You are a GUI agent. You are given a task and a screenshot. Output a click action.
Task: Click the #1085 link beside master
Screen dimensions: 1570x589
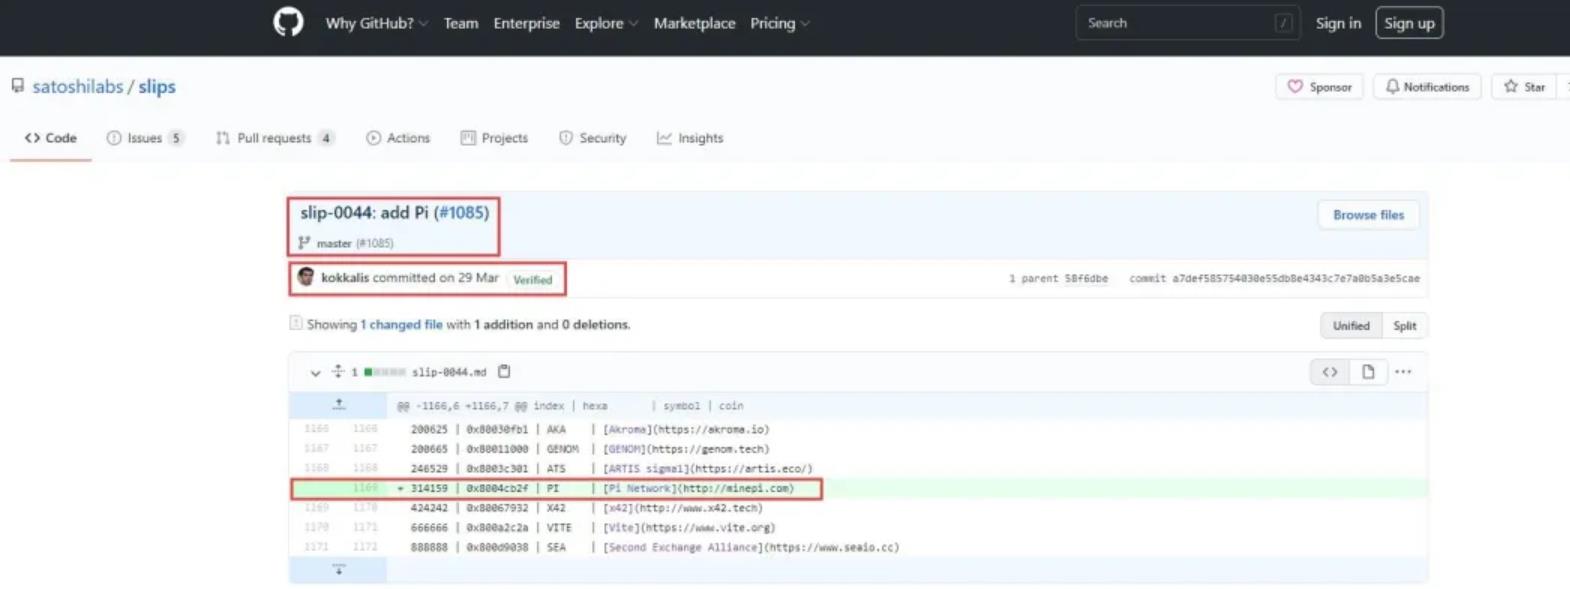point(375,243)
